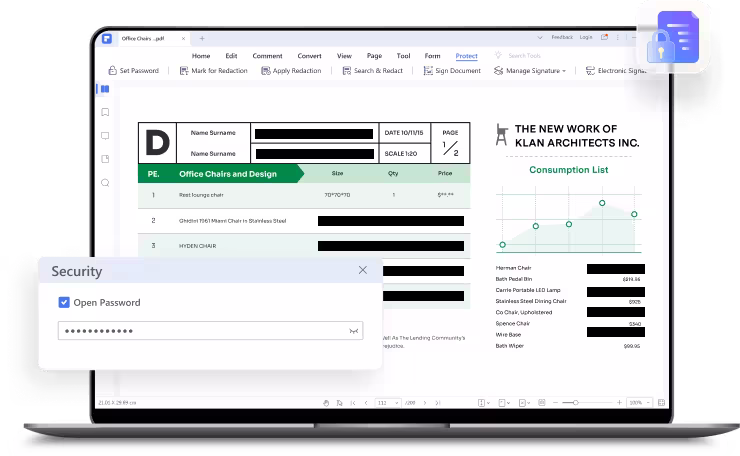This screenshot has width=740, height=456.
Task: Open the three-dot more options menu
Action: coord(618,37)
